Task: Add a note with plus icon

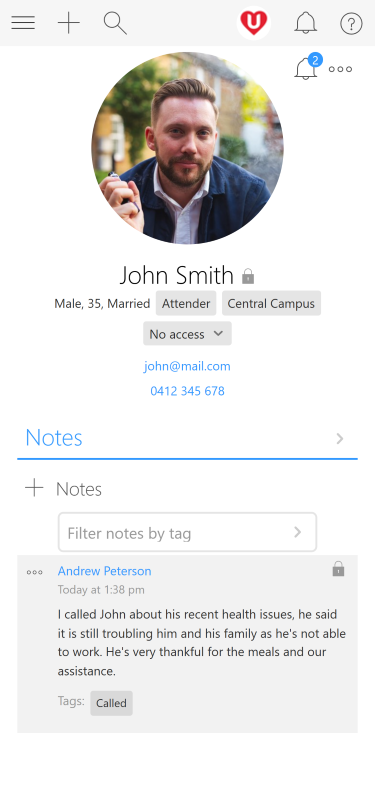Action: [x=34, y=488]
